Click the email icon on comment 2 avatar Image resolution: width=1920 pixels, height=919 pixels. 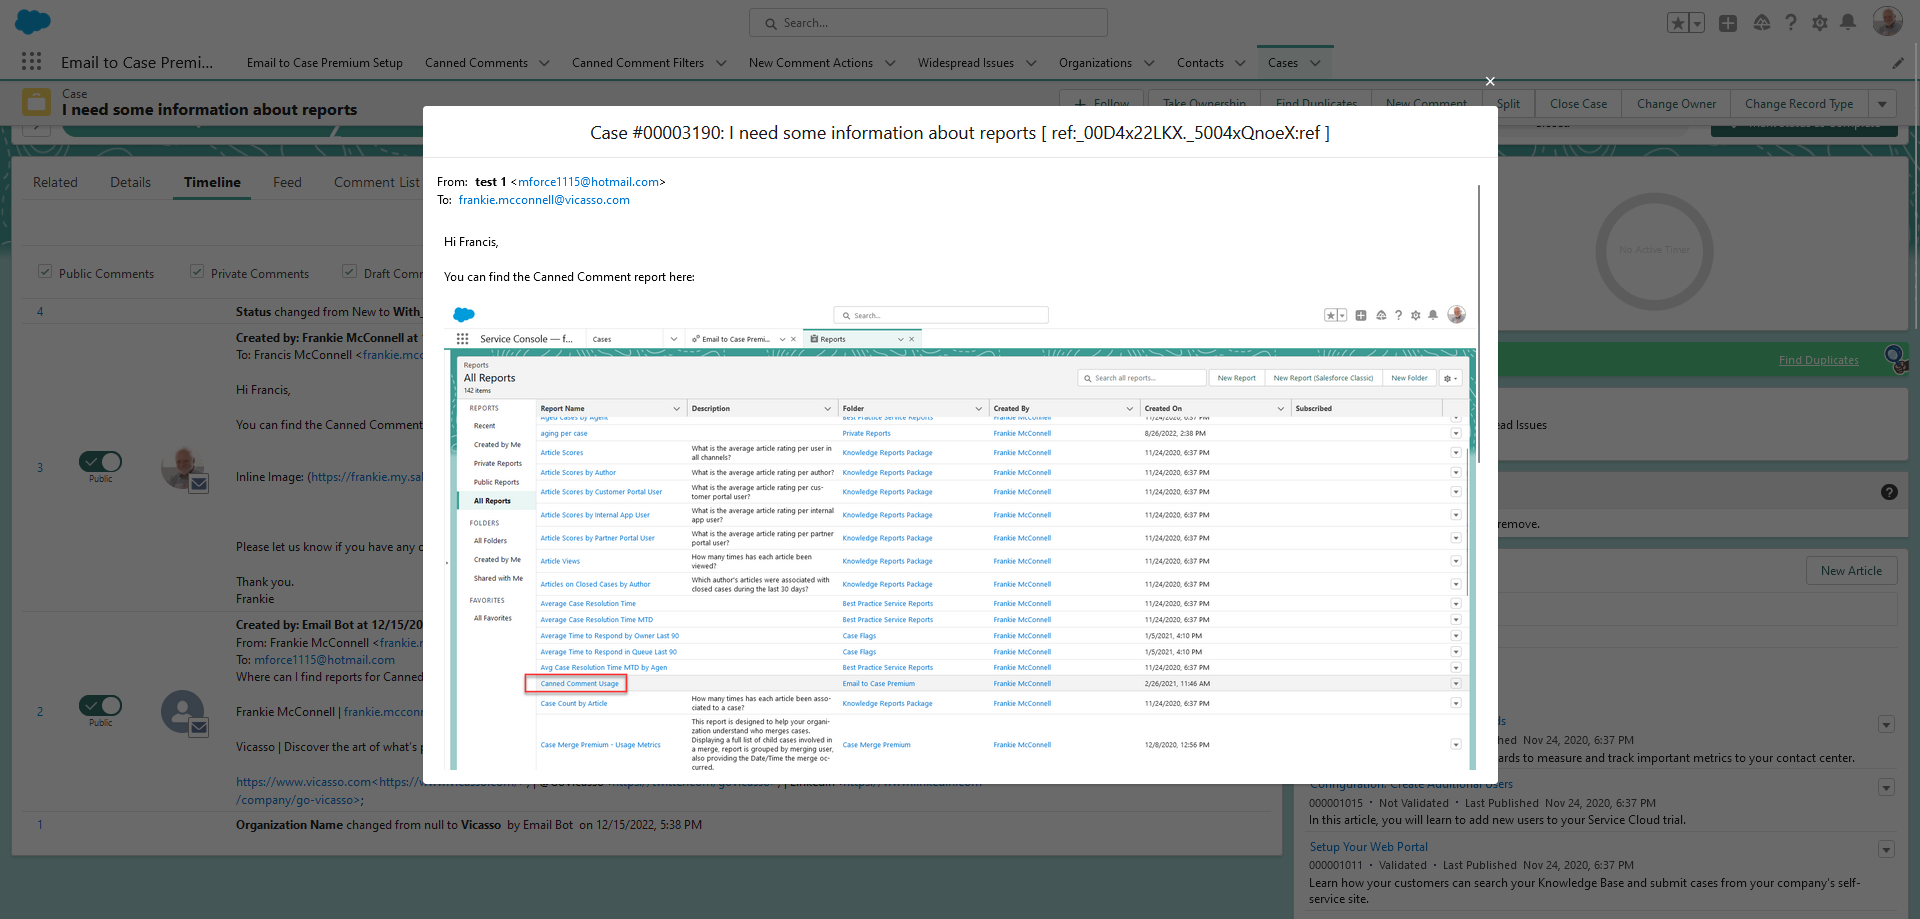coord(199,728)
